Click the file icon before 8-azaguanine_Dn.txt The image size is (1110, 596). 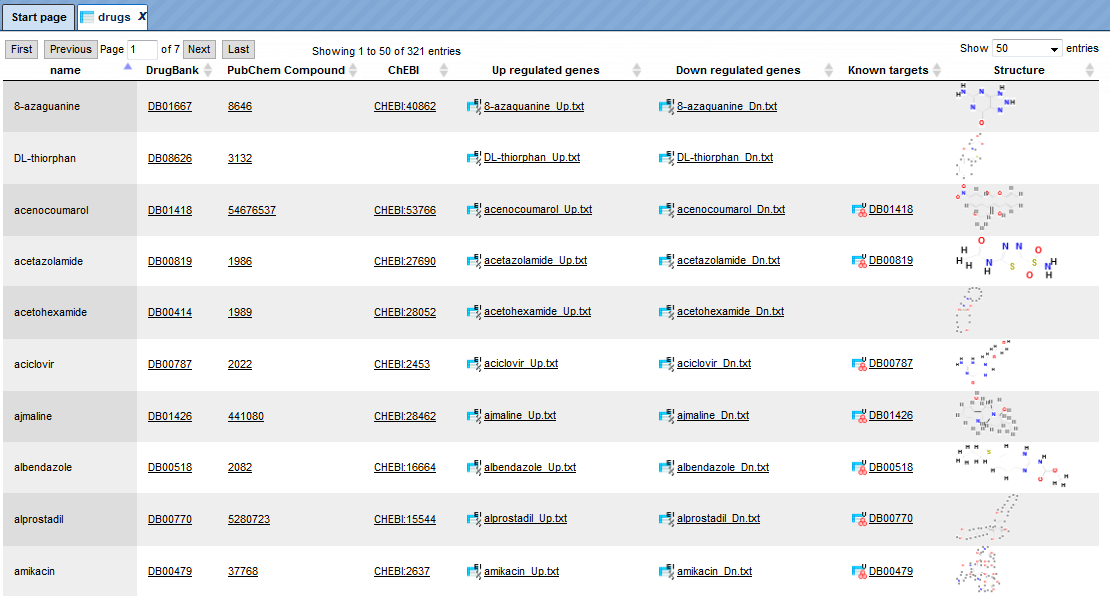pyautogui.click(x=666, y=106)
